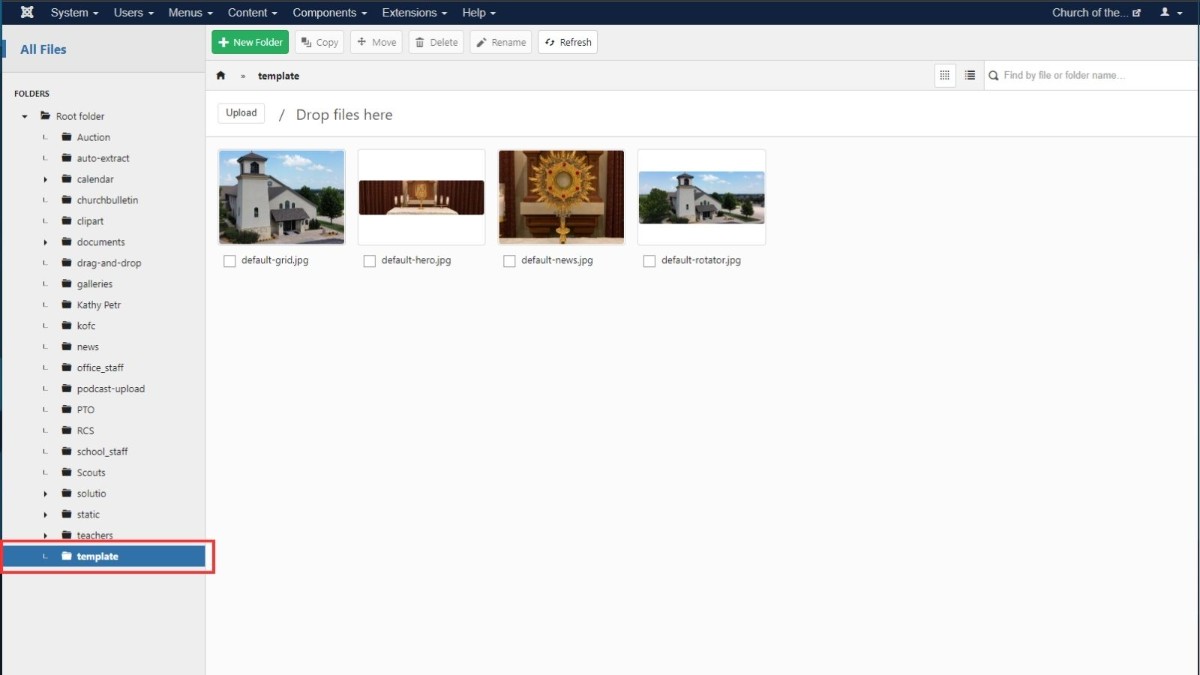Open the user account icon menu

1169,13
